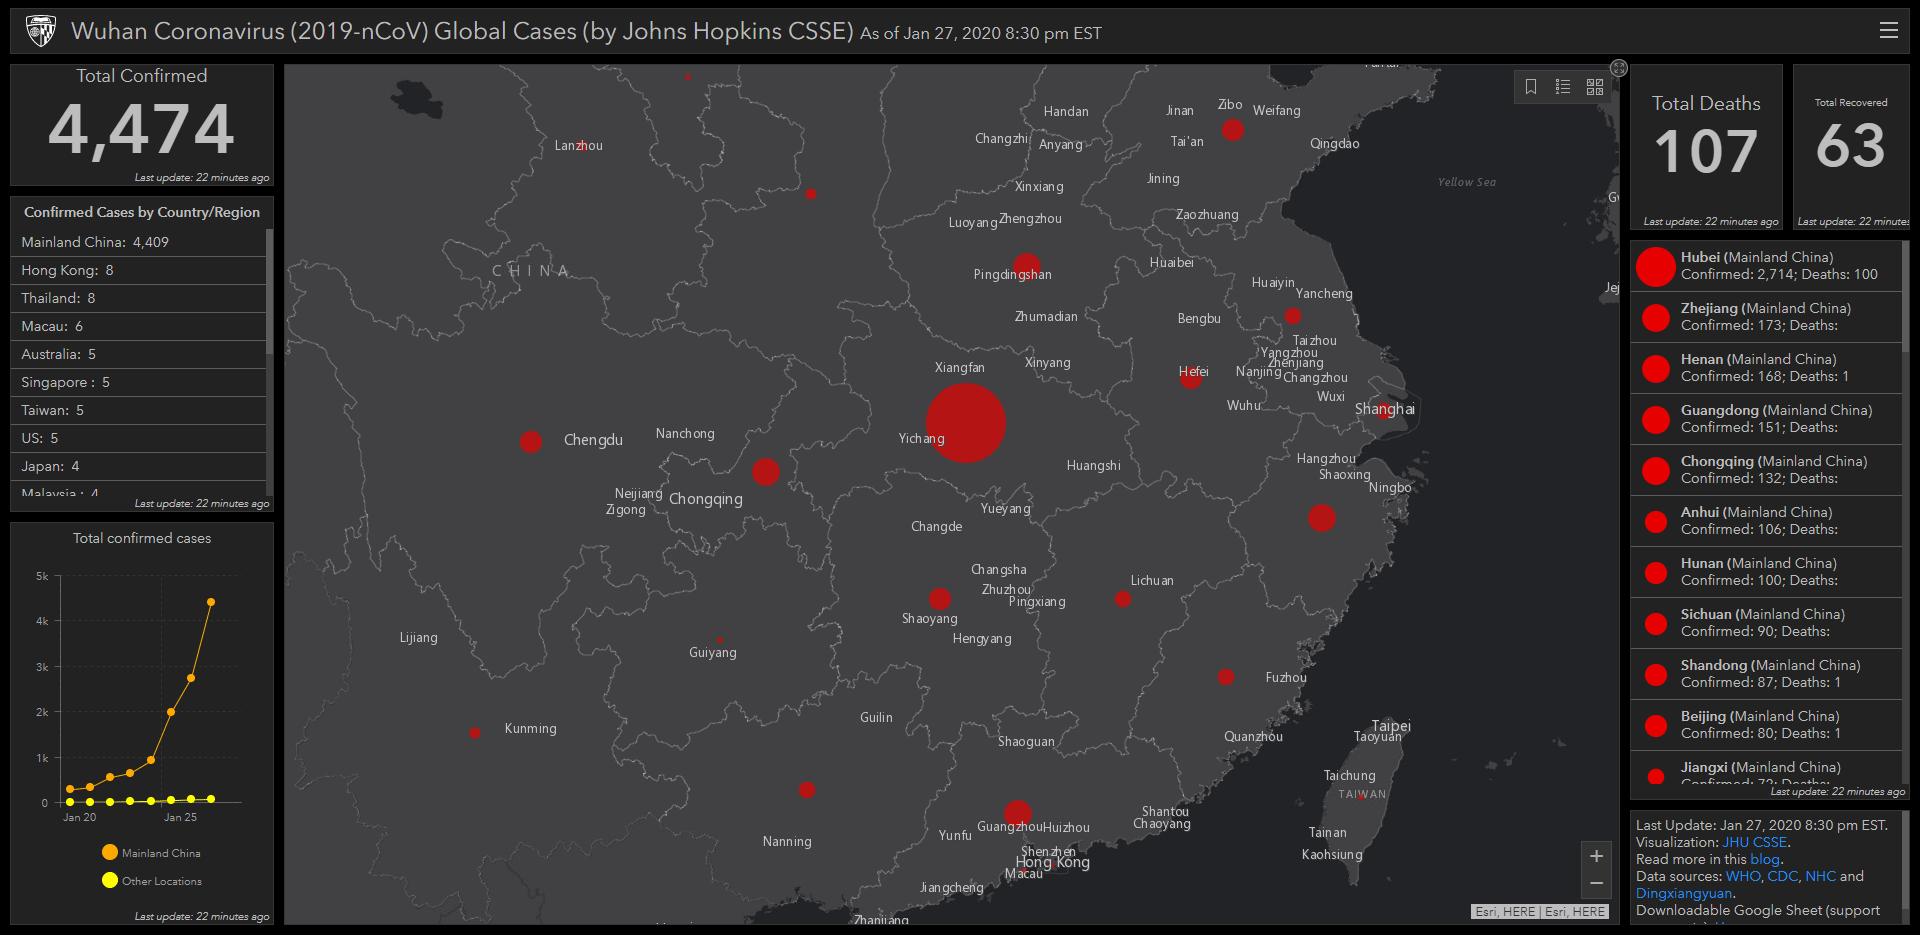Select Australia: 5 row
The width and height of the screenshot is (1920, 935).
(138, 354)
